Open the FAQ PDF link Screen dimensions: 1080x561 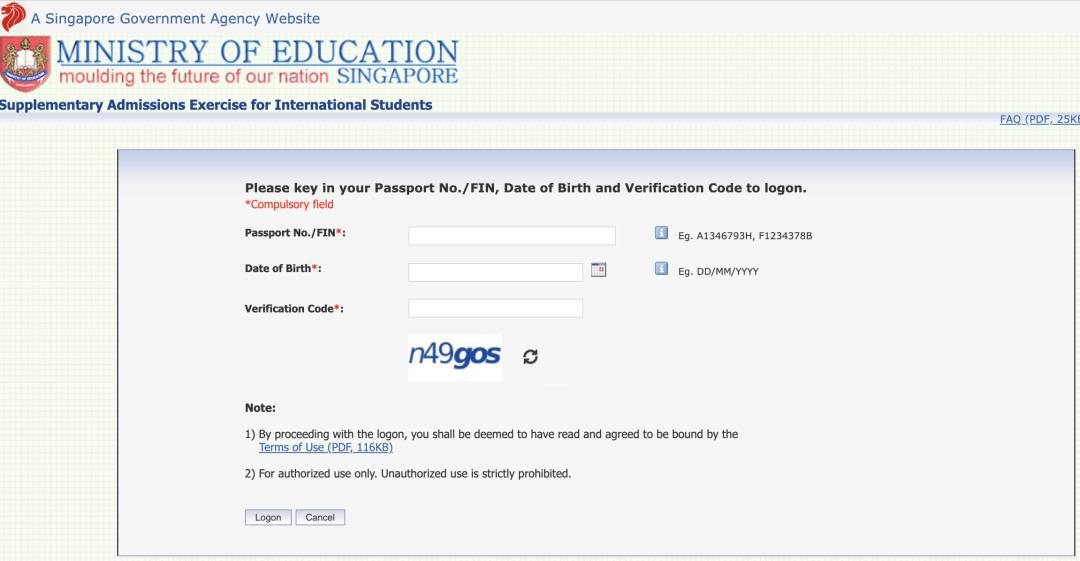pyautogui.click(x=1039, y=119)
